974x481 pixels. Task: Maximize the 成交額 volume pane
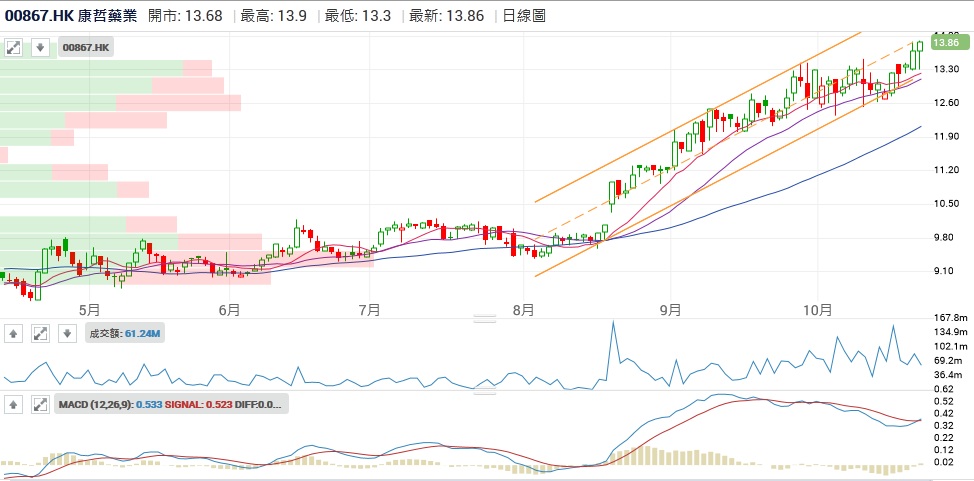[40, 333]
